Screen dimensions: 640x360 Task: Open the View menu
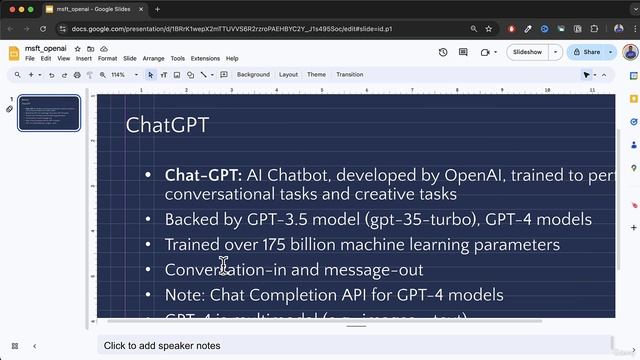point(63,58)
